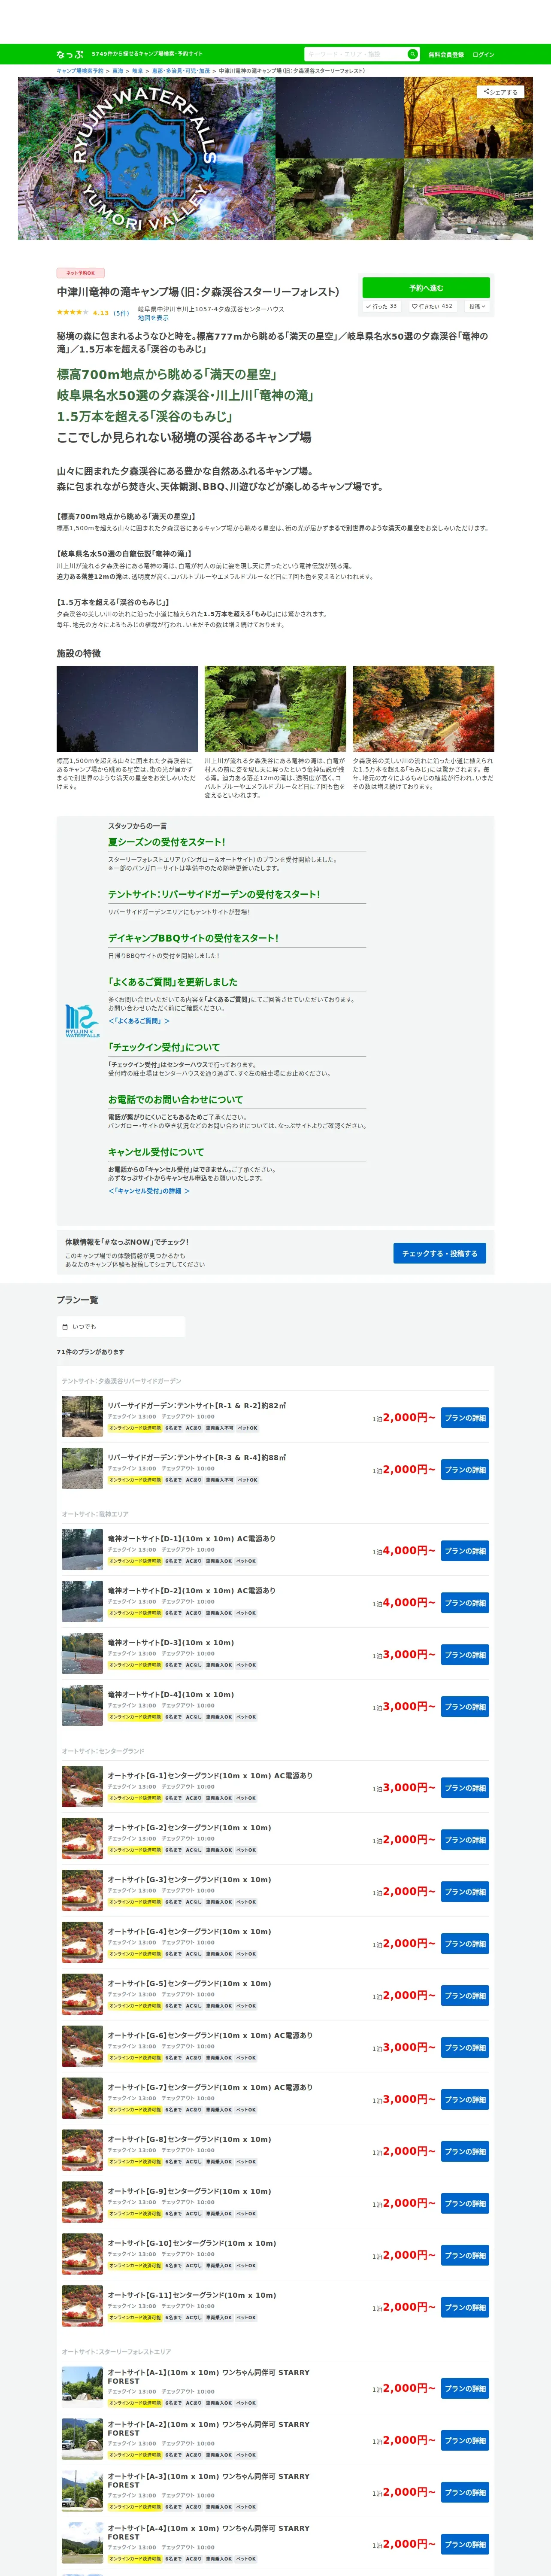Open plan title オートサイト[G-8]センターグランド
The height and width of the screenshot is (2576, 551).
189,2140
